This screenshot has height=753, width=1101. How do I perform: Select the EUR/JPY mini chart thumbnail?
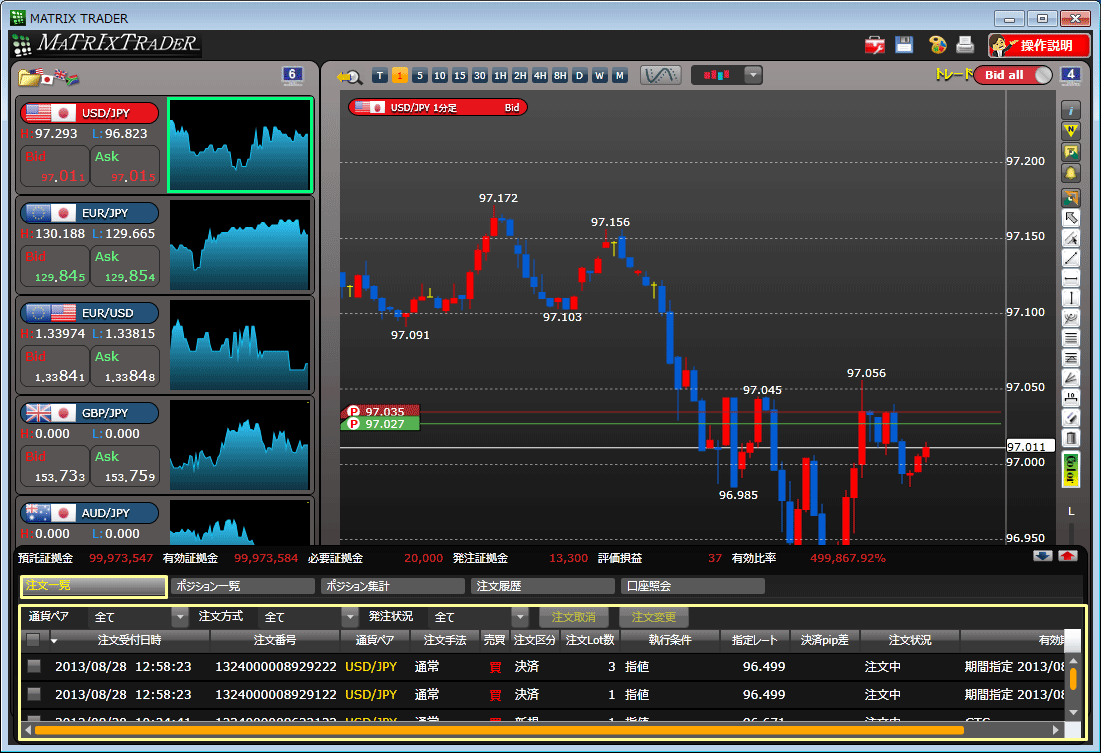click(x=239, y=244)
